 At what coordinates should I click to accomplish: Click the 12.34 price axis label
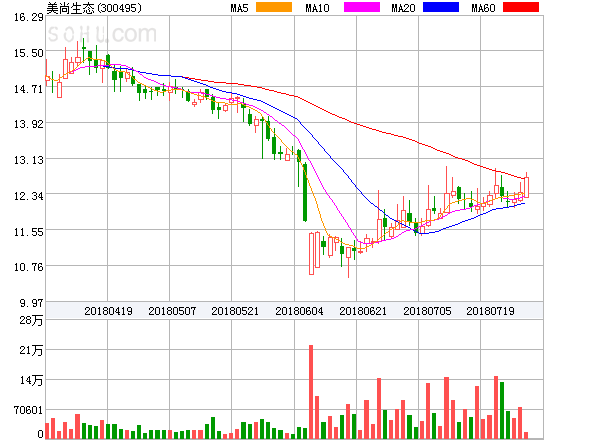point(29,196)
